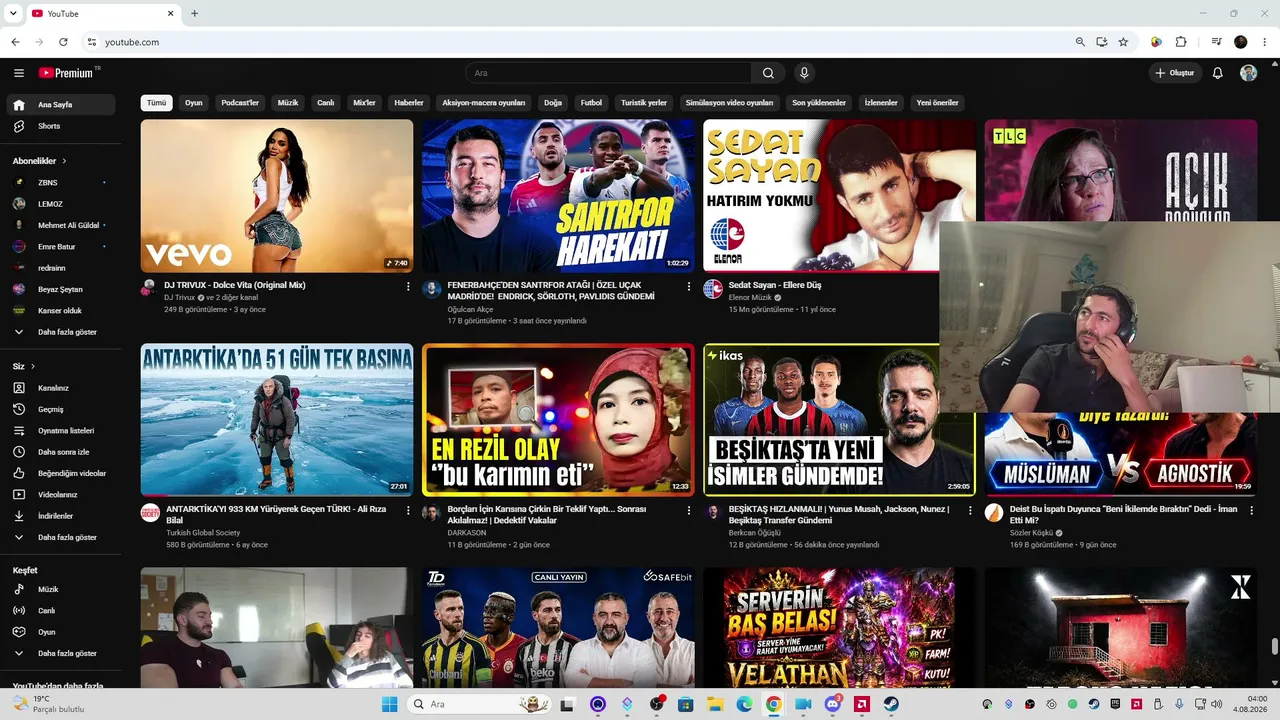
Task: Click the install app icon in address bar
Action: click(1101, 42)
